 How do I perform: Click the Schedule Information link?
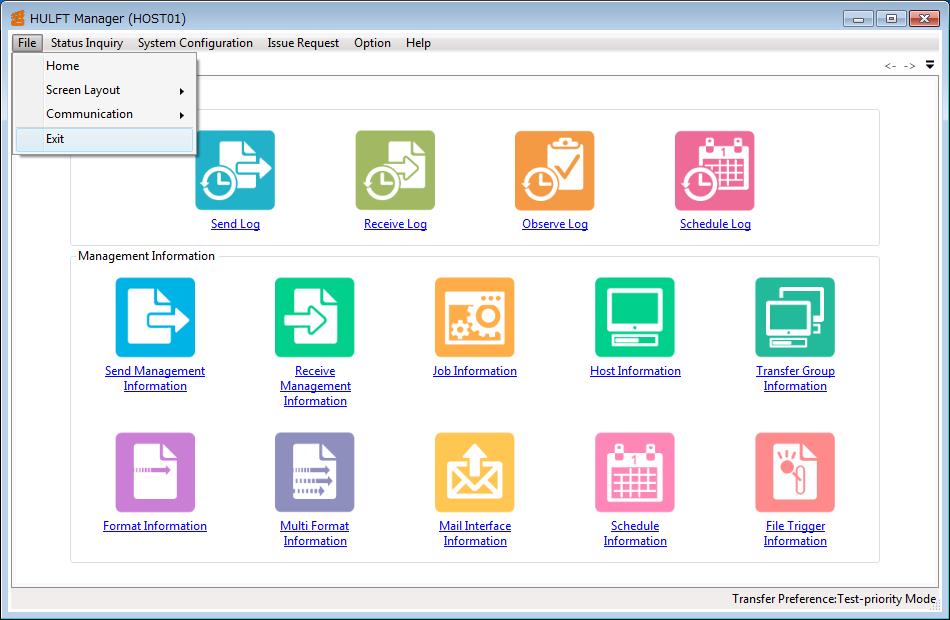[635, 533]
